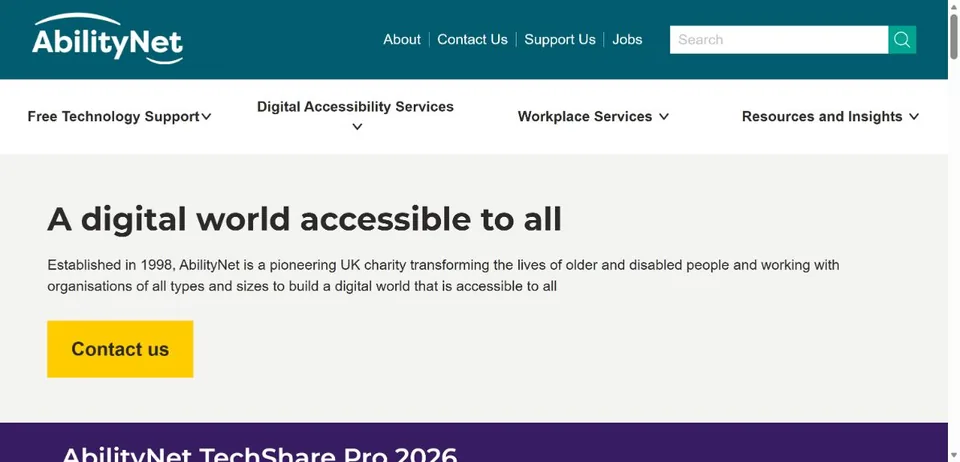Image resolution: width=960 pixels, height=462 pixels.
Task: Expand chevron next to Workplace Services
Action: click(x=664, y=116)
